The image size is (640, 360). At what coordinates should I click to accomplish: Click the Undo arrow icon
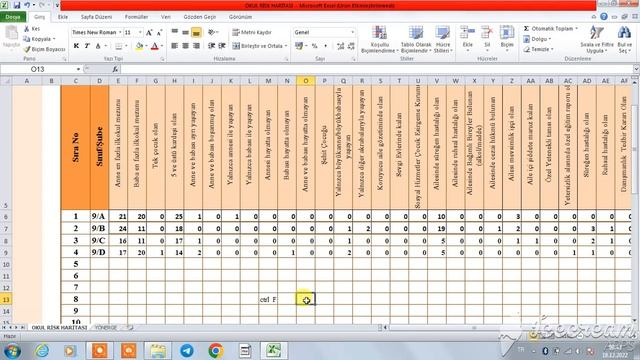click(27, 5)
